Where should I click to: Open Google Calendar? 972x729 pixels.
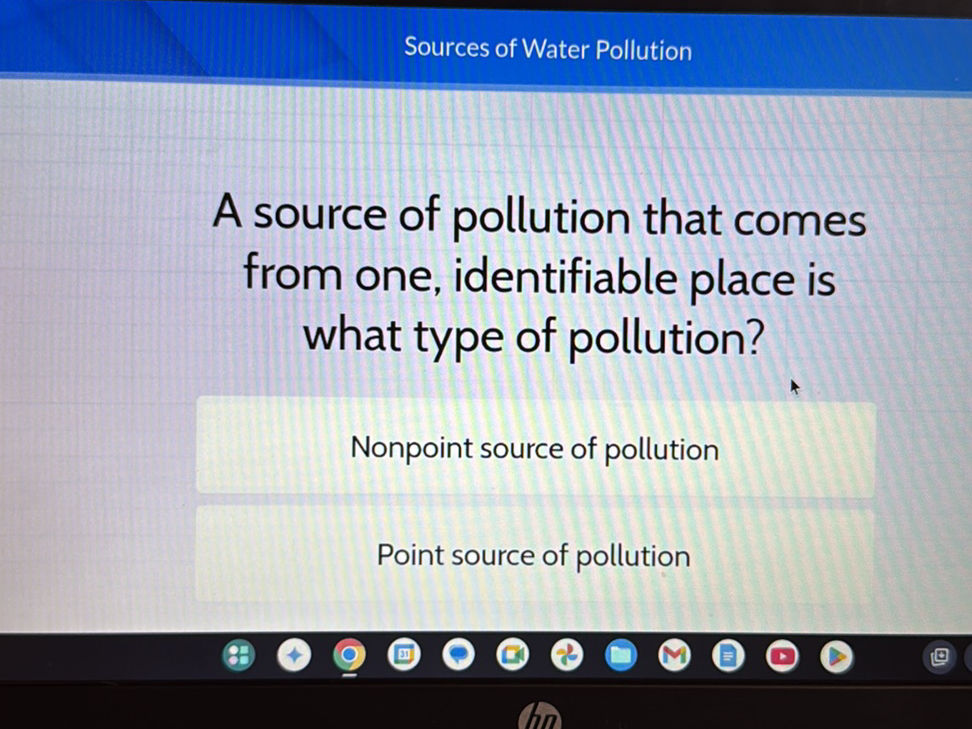pyautogui.click(x=404, y=657)
